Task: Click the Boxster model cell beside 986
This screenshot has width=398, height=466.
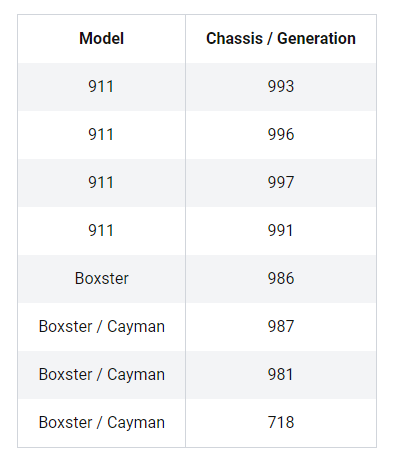Action: 102,279
